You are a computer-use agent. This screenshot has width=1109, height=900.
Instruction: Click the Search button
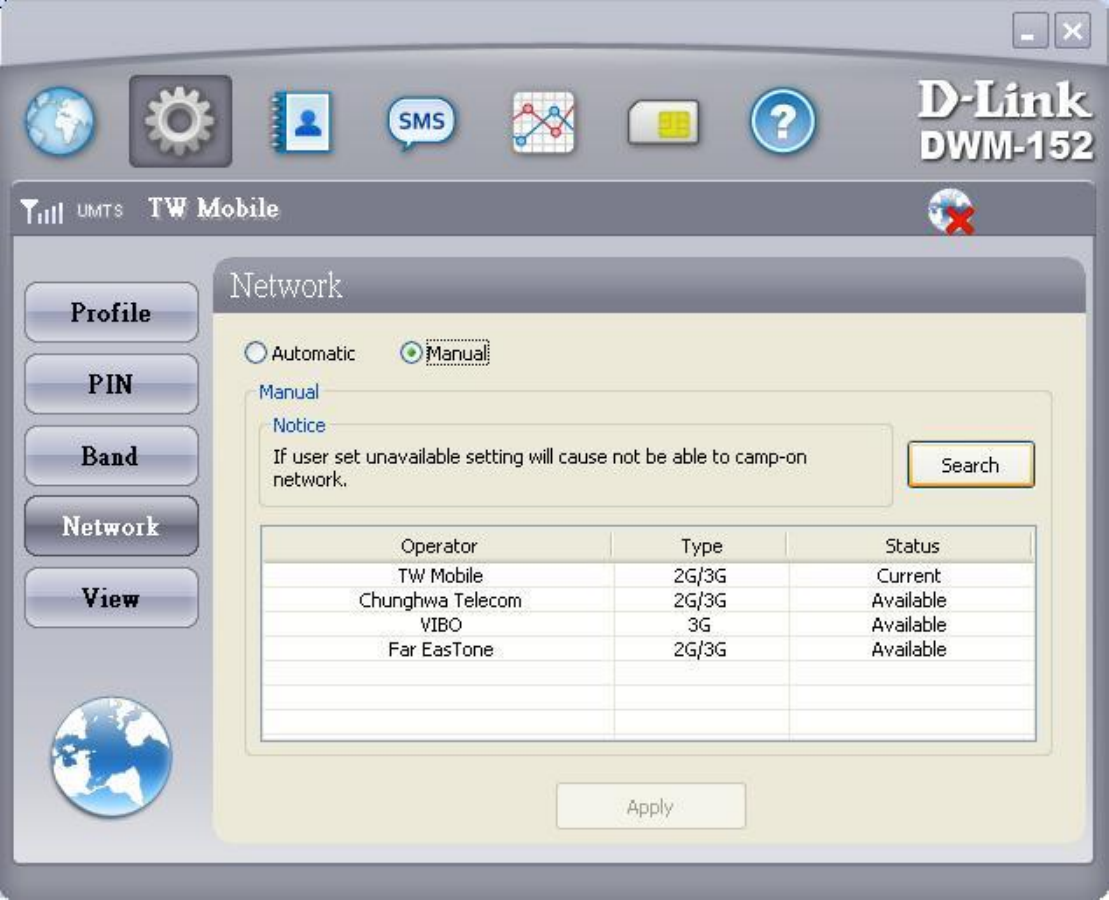(970, 465)
